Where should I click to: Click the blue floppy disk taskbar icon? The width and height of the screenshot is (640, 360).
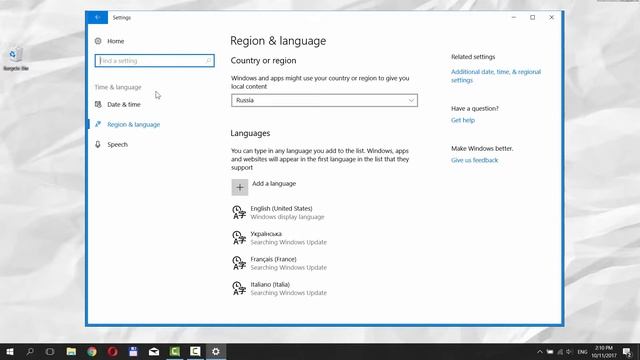[x=133, y=351]
